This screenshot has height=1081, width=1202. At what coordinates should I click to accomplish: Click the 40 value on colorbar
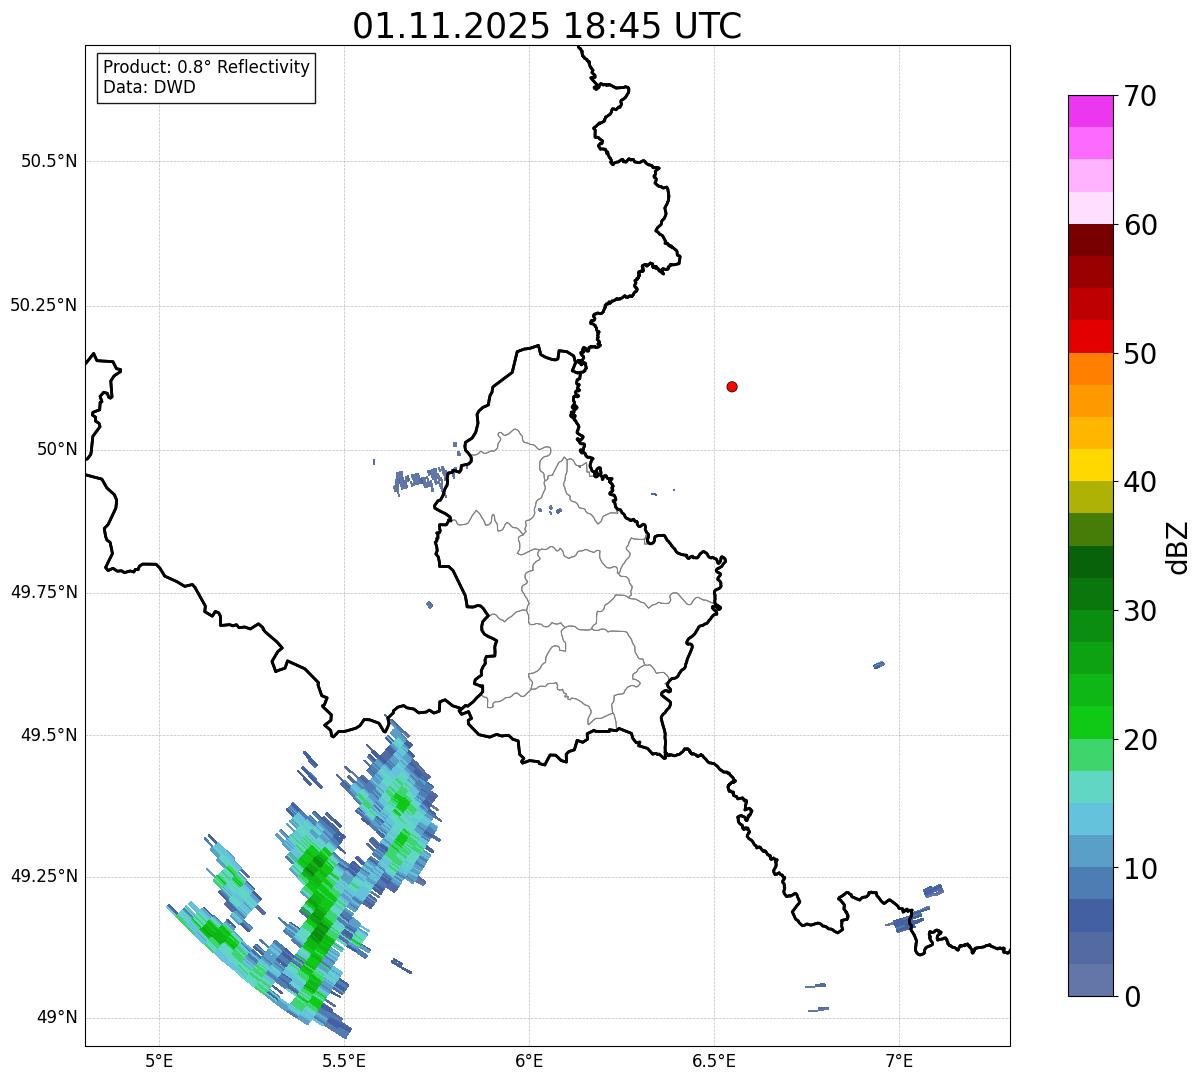pos(1141,482)
